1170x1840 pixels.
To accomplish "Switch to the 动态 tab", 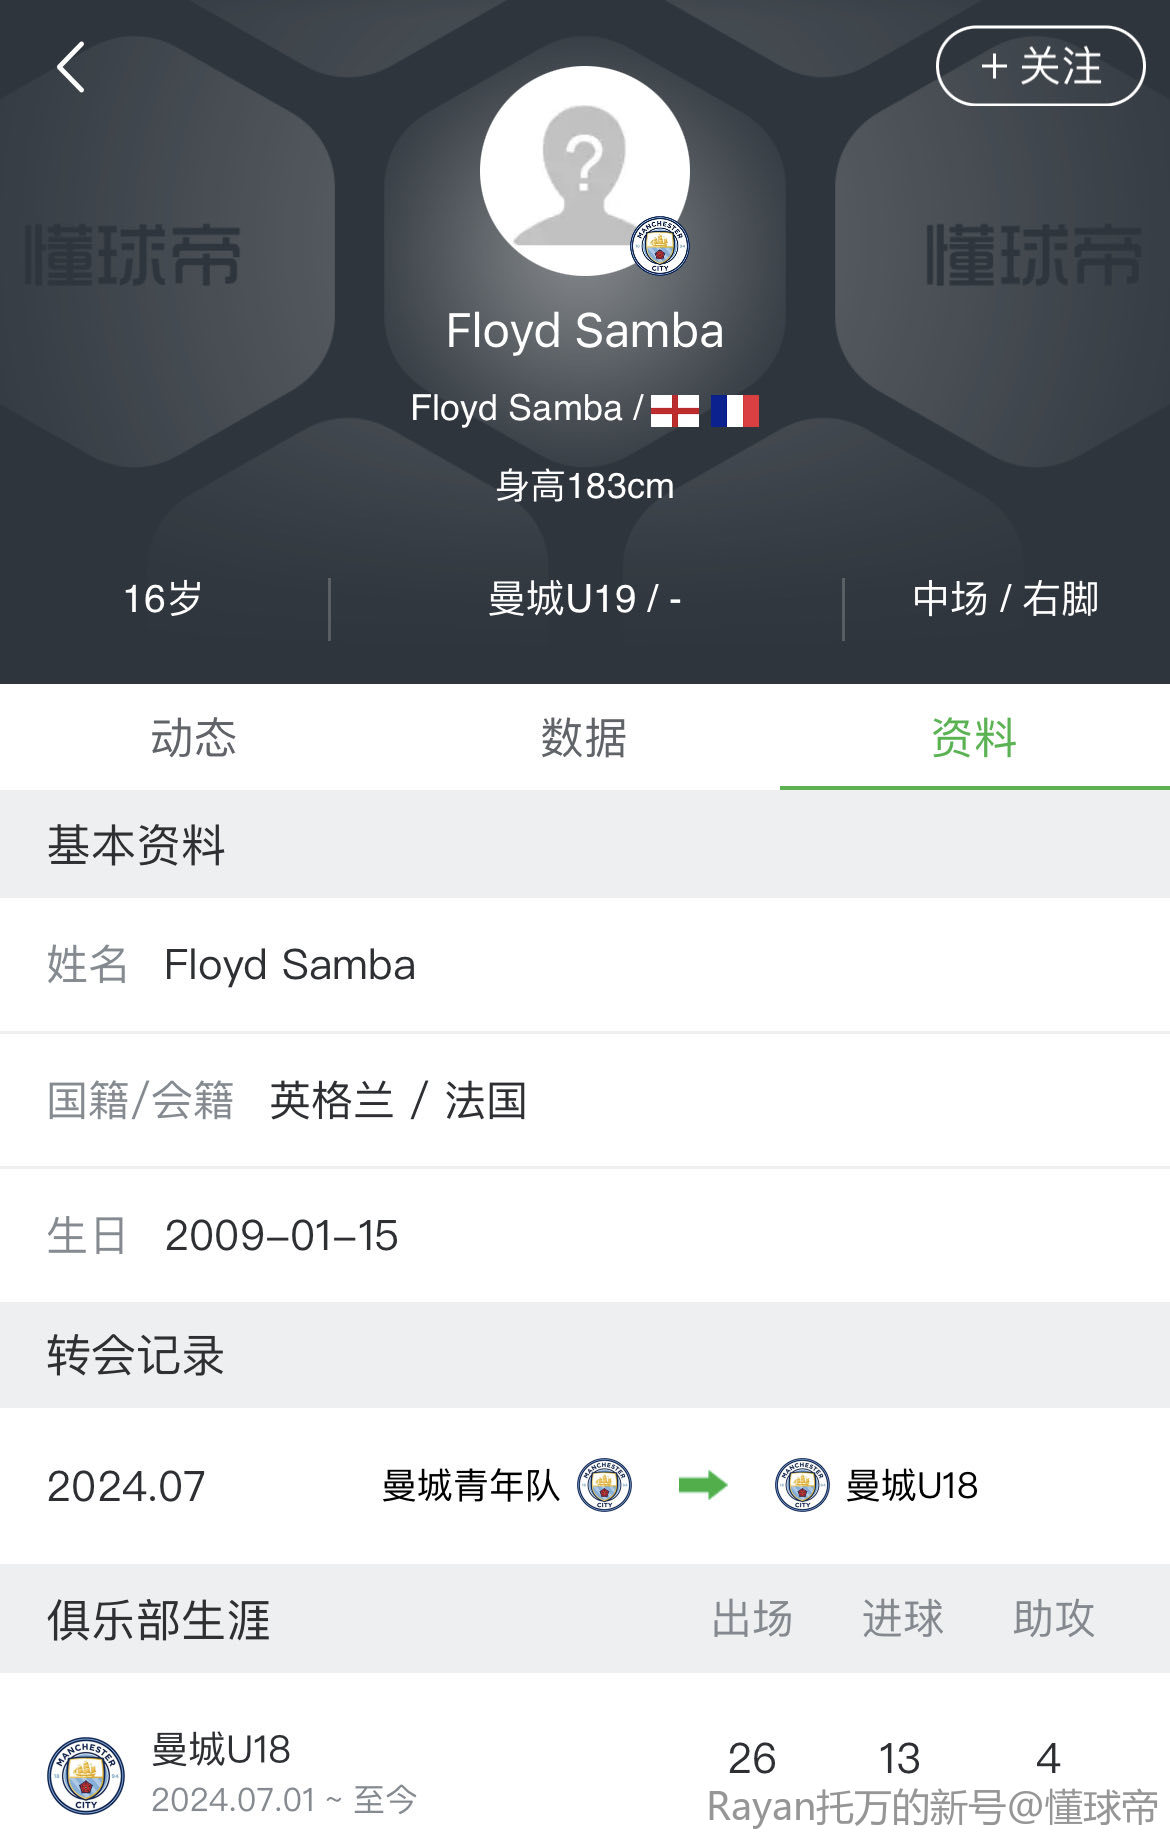I will 194,738.
